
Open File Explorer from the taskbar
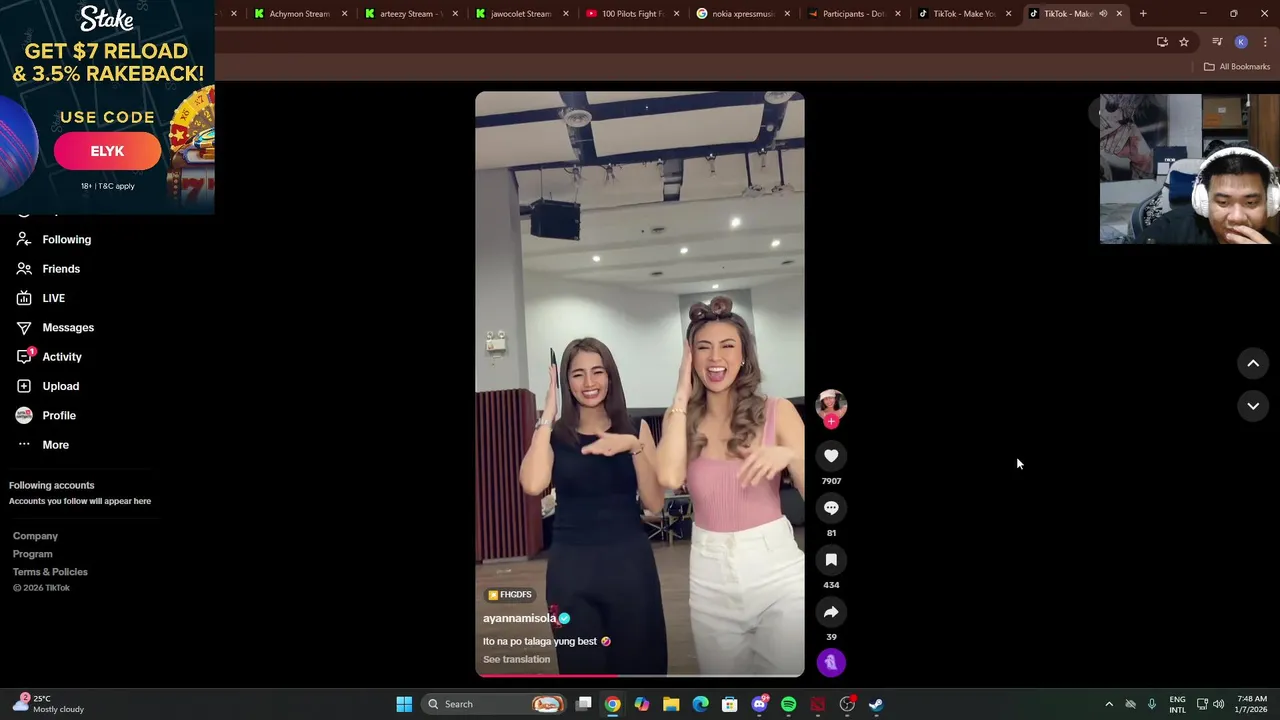(671, 704)
